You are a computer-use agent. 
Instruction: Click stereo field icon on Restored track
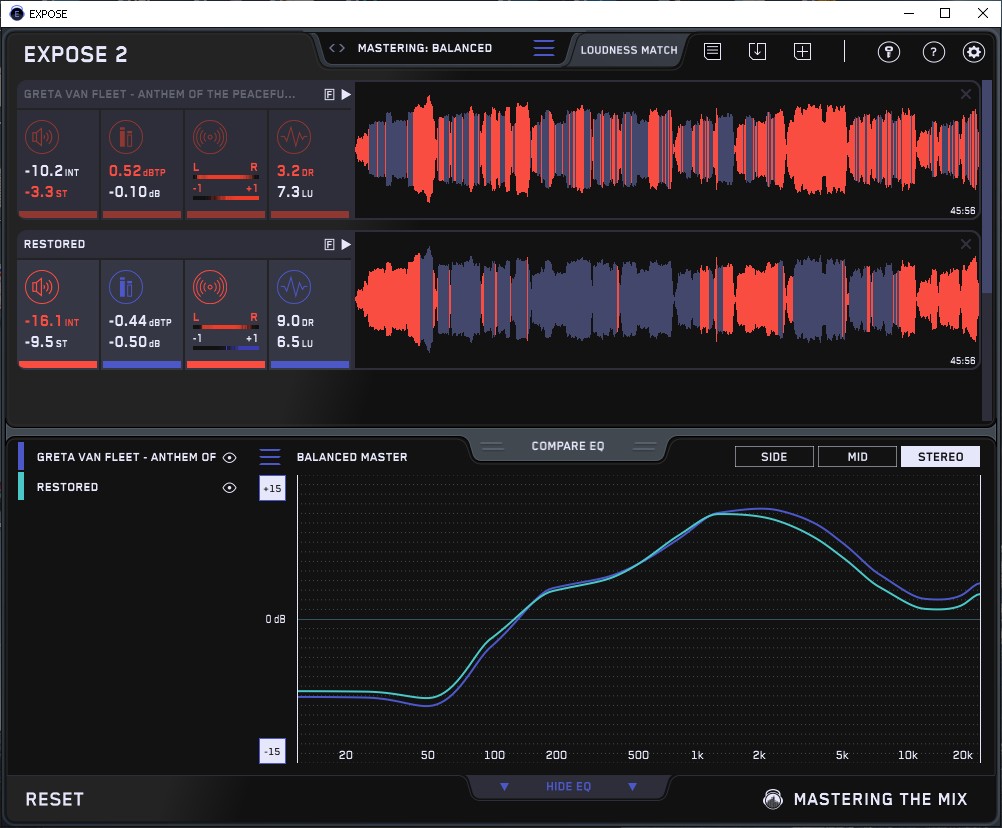click(210, 287)
